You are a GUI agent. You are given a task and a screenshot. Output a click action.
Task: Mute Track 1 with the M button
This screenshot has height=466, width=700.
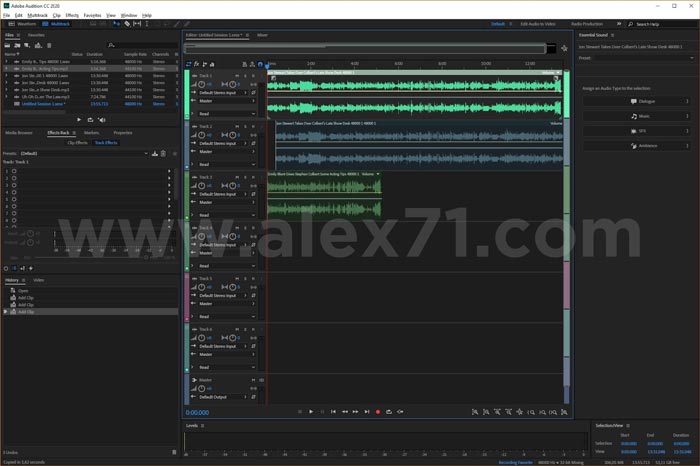[237, 76]
